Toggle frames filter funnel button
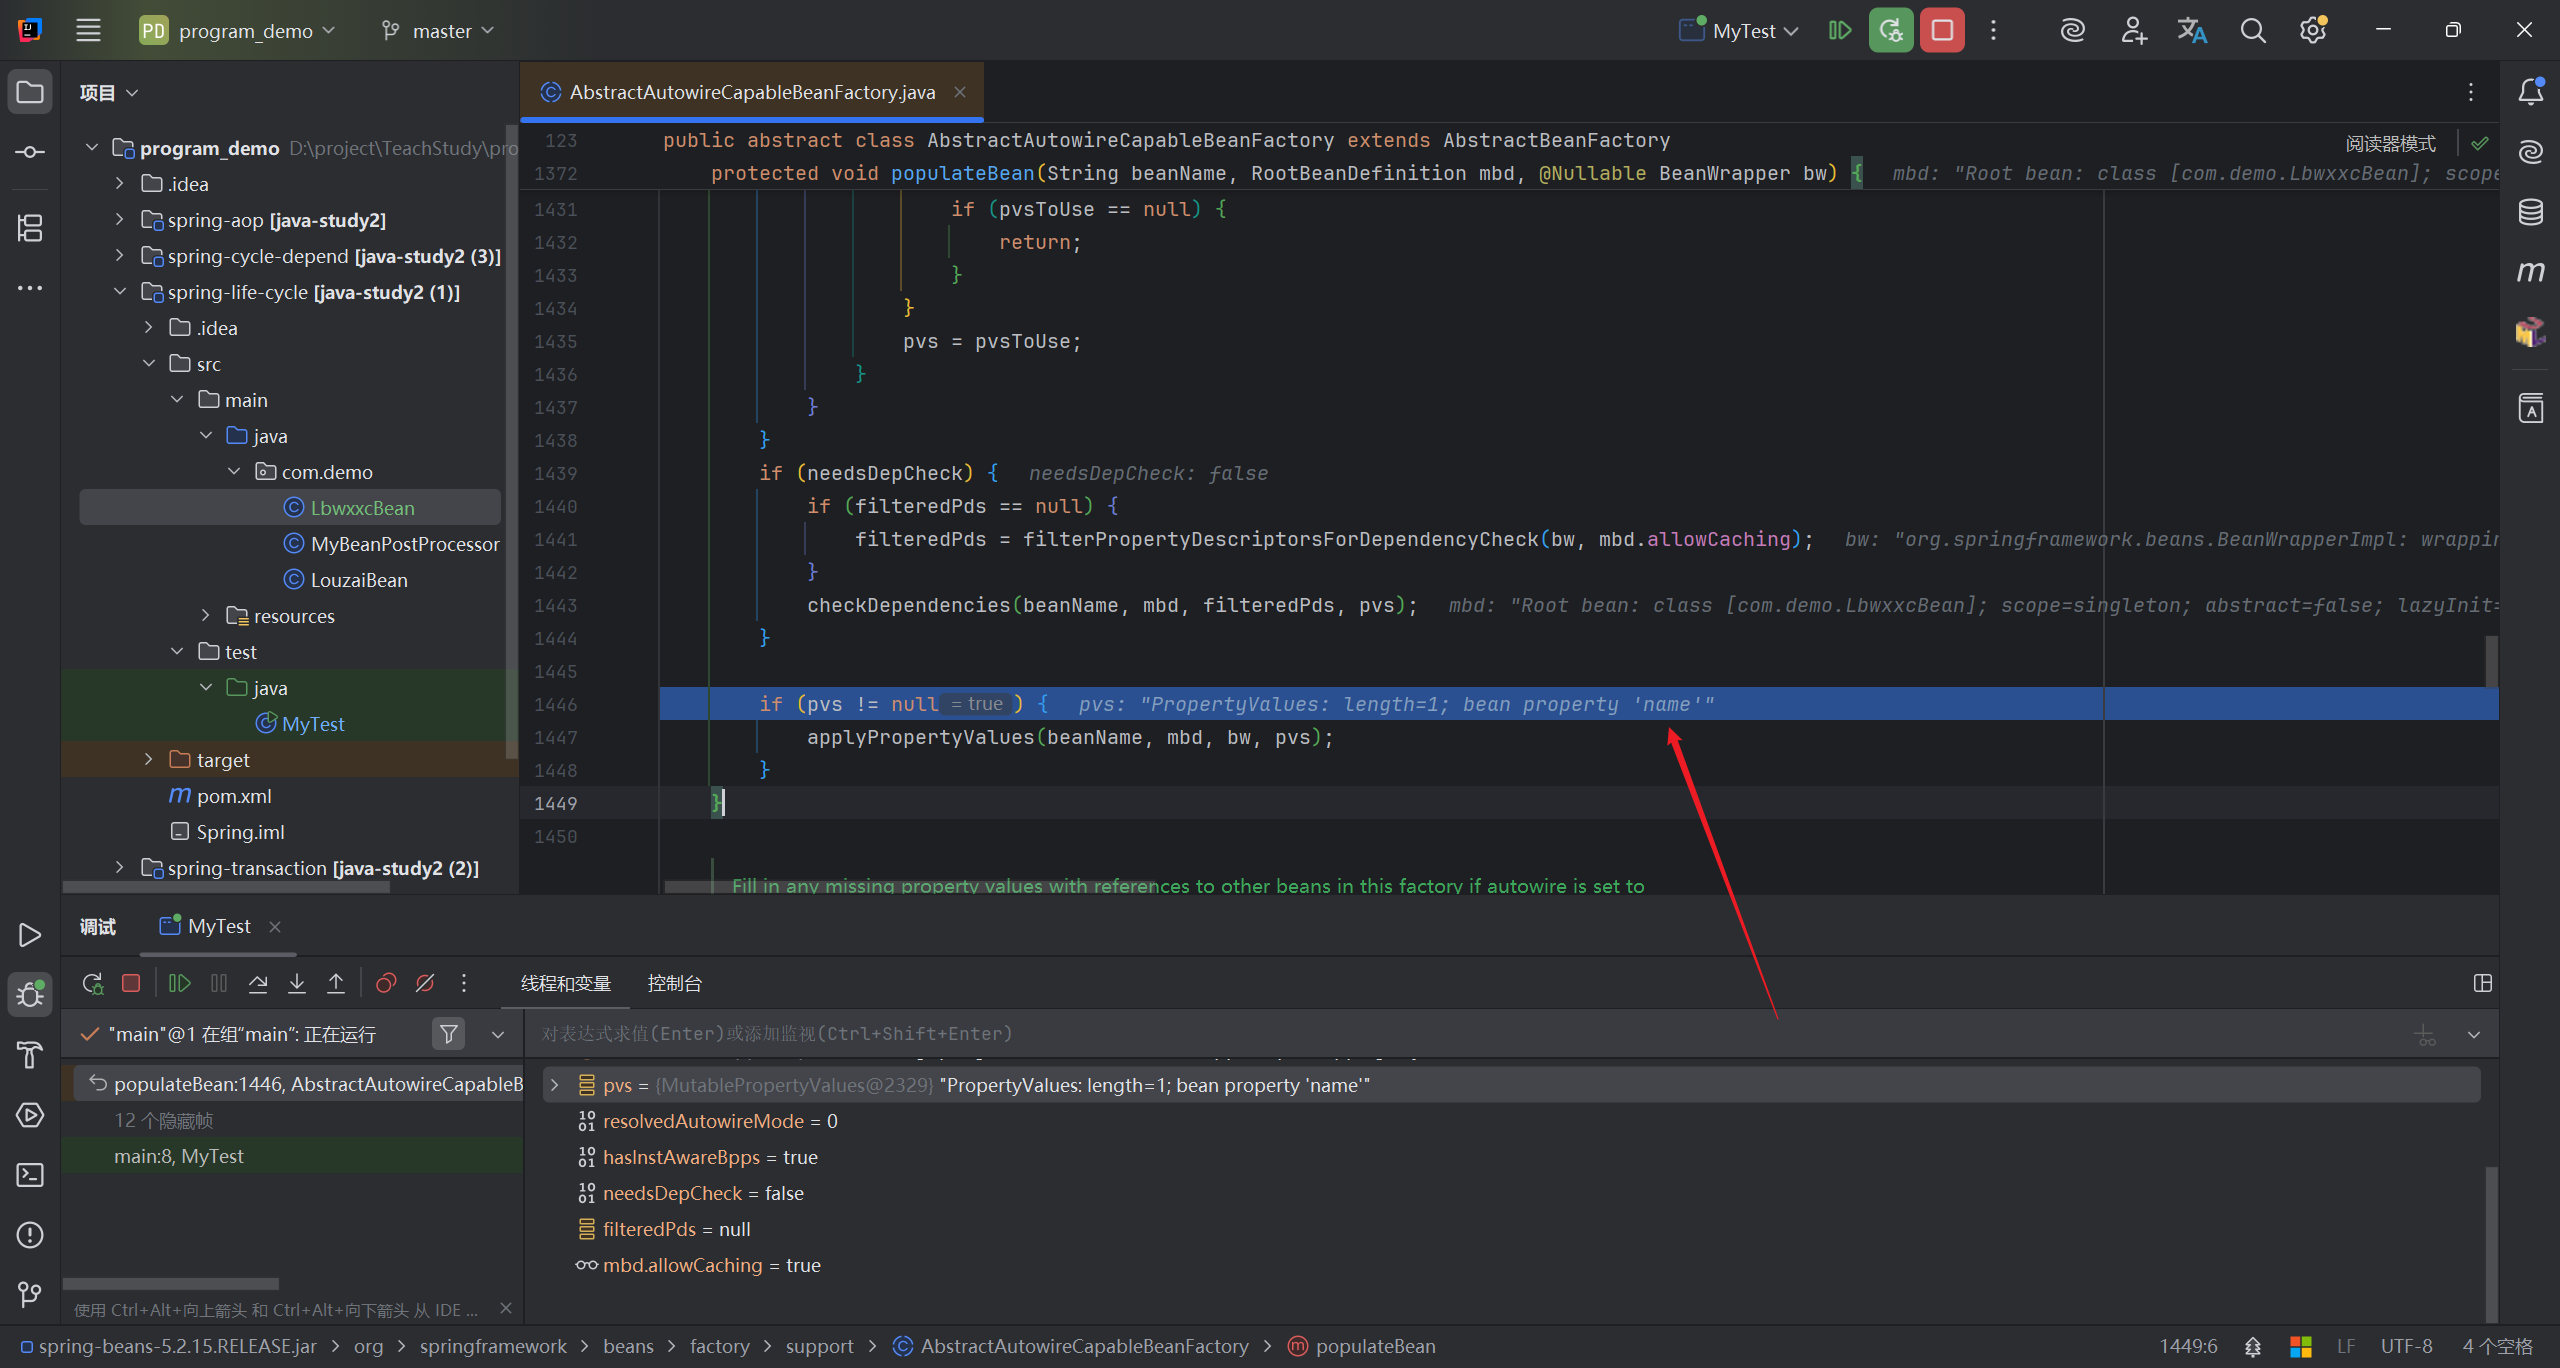Screen dimensions: 2560x1368 tap(449, 1034)
